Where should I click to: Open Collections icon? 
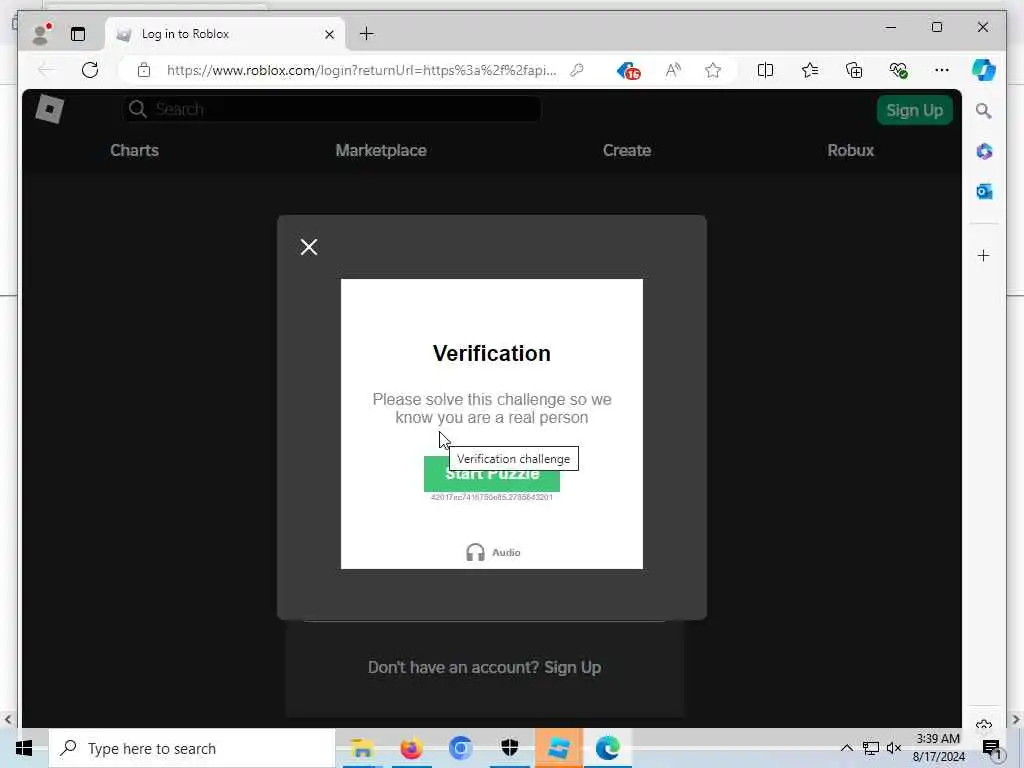(854, 70)
